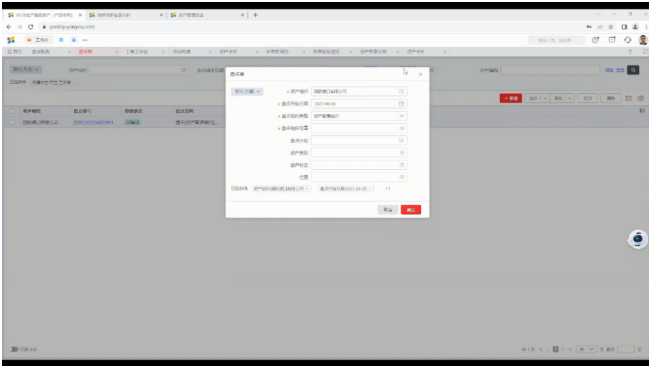Image resolution: width=654 pixels, height=368 pixels.
Task: Open calendar icon in 盘点开始日期 field
Action: (x=401, y=103)
